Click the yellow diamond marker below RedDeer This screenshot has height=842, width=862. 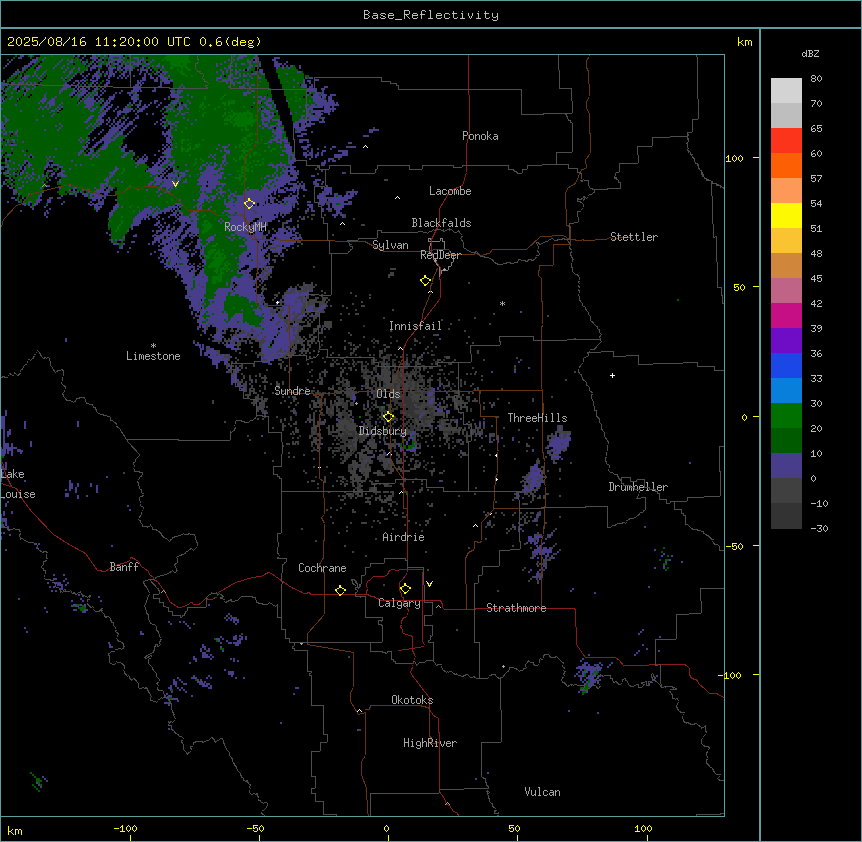click(x=425, y=281)
